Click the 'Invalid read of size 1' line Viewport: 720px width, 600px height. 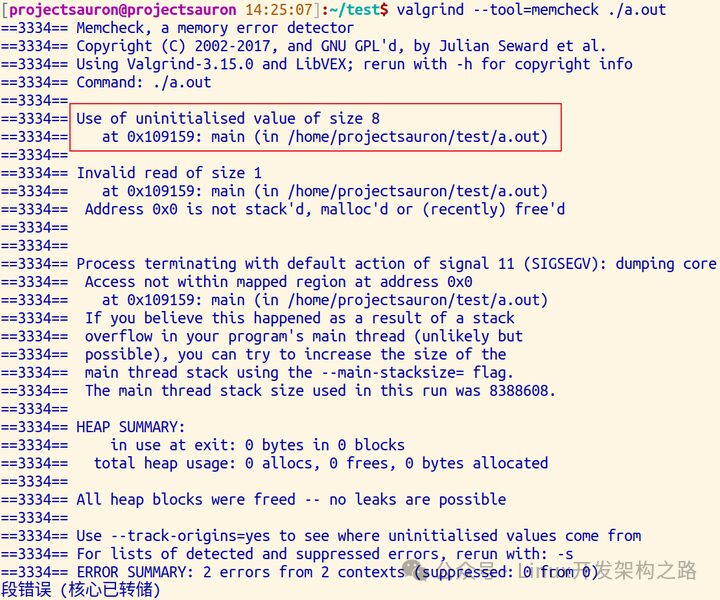pyautogui.click(x=169, y=173)
